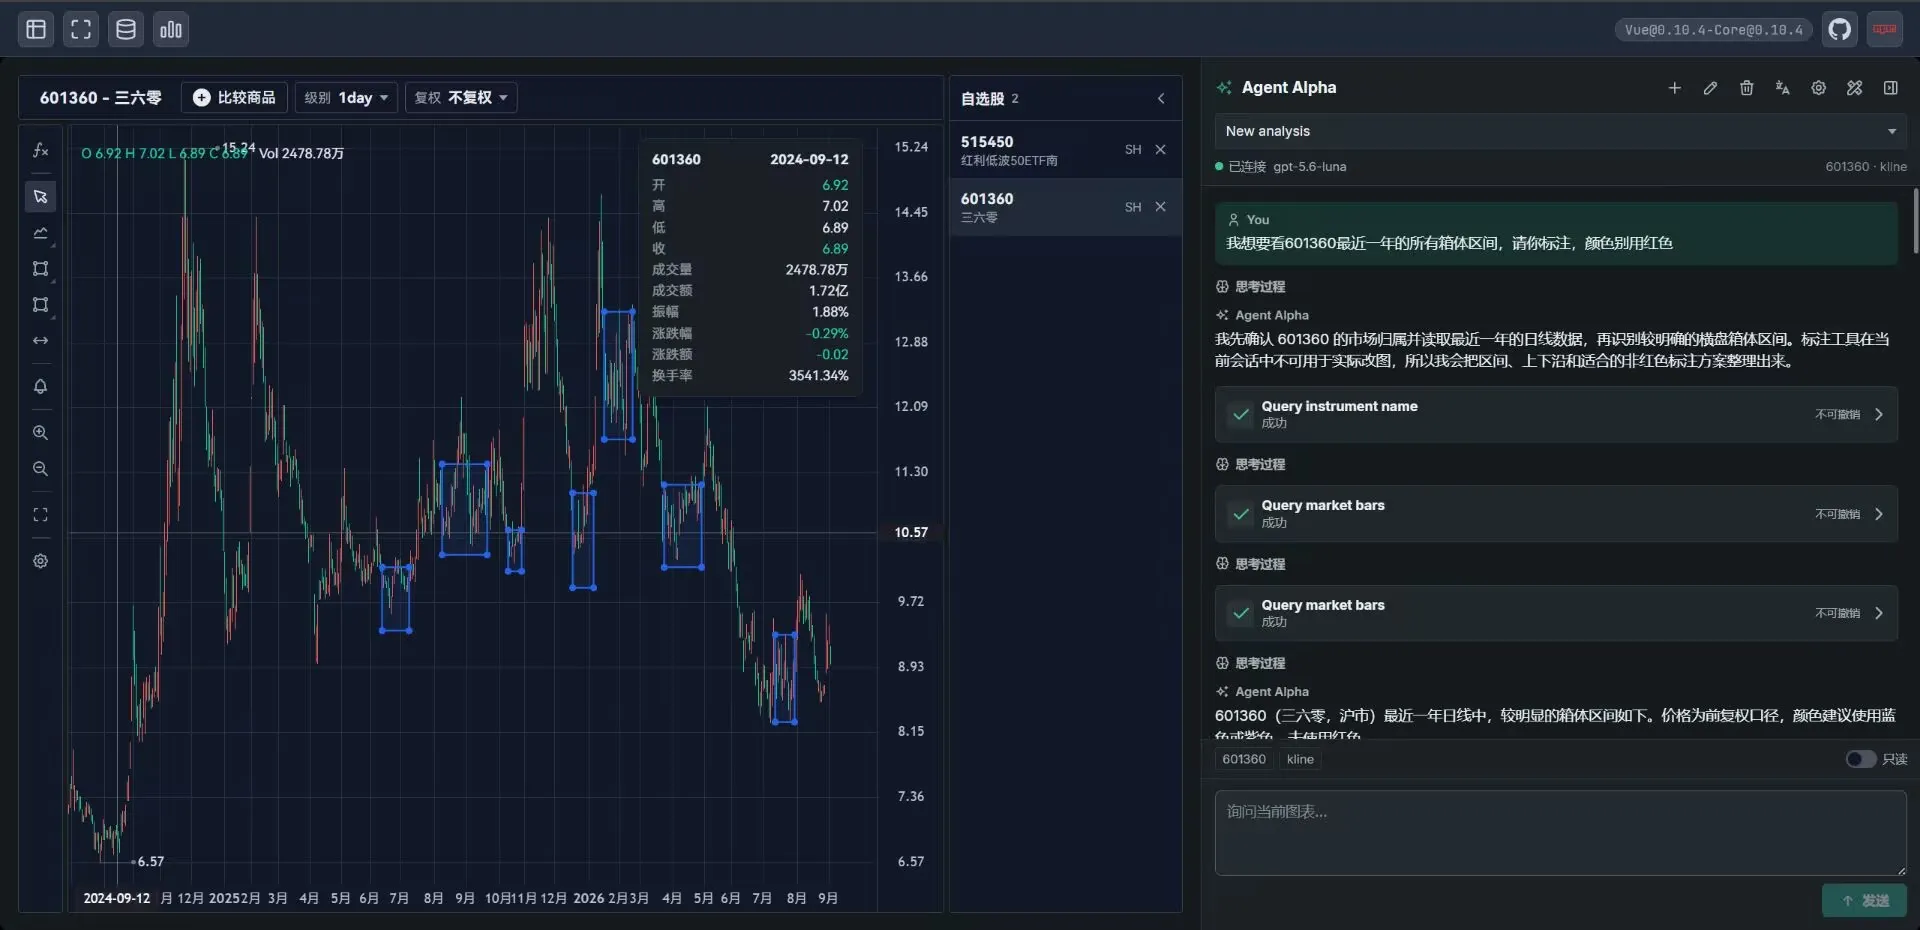Open the 级别 1day interval dropdown
This screenshot has width=1920, height=930.
pos(346,97)
